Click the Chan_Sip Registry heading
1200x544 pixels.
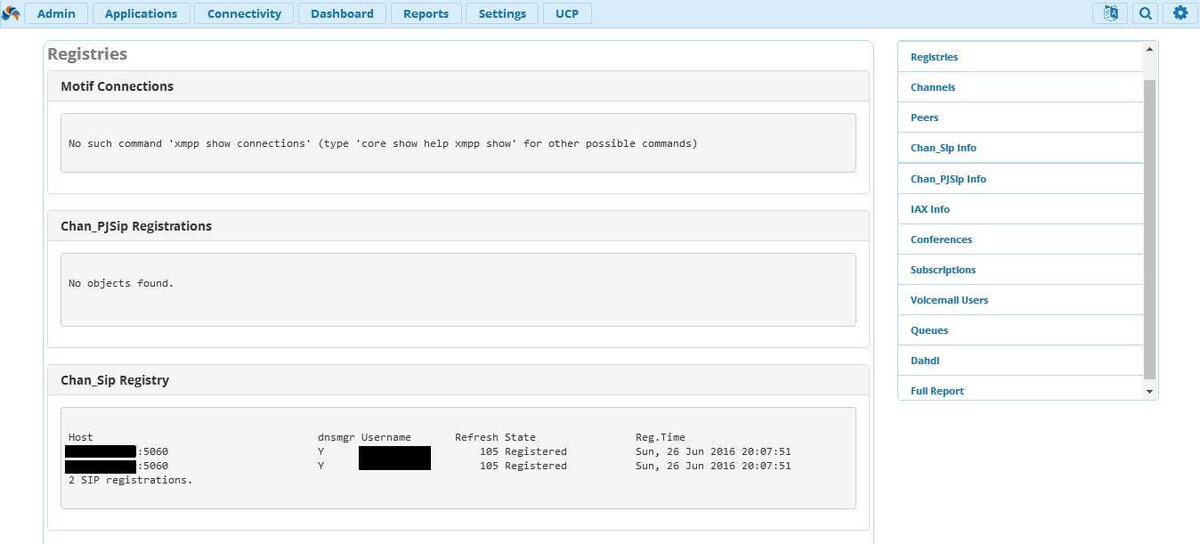(115, 380)
